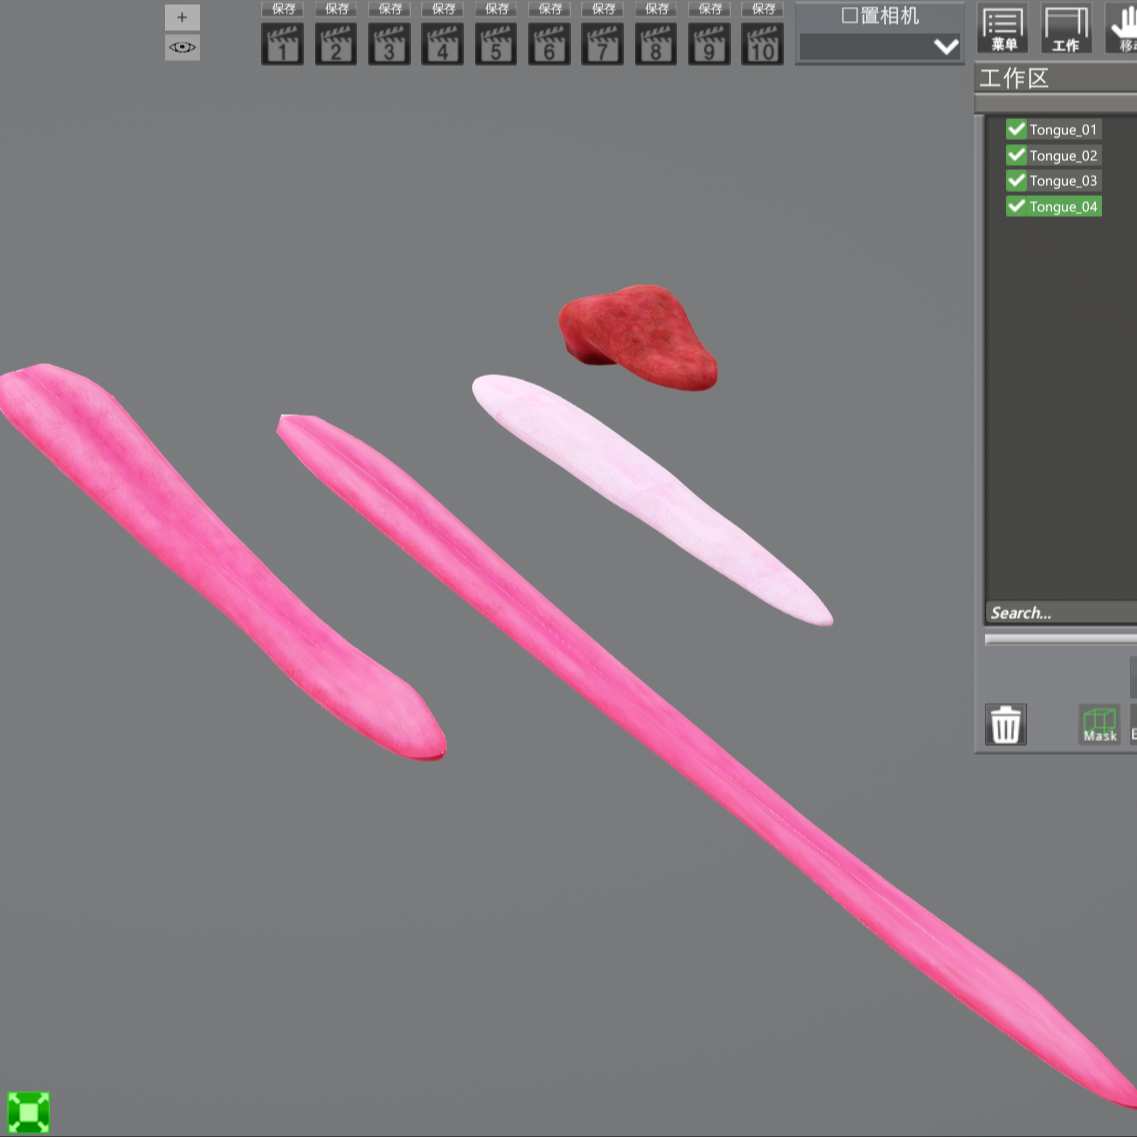Click the plus expand button
Image resolution: width=1137 pixels, height=1137 pixels.
click(182, 17)
